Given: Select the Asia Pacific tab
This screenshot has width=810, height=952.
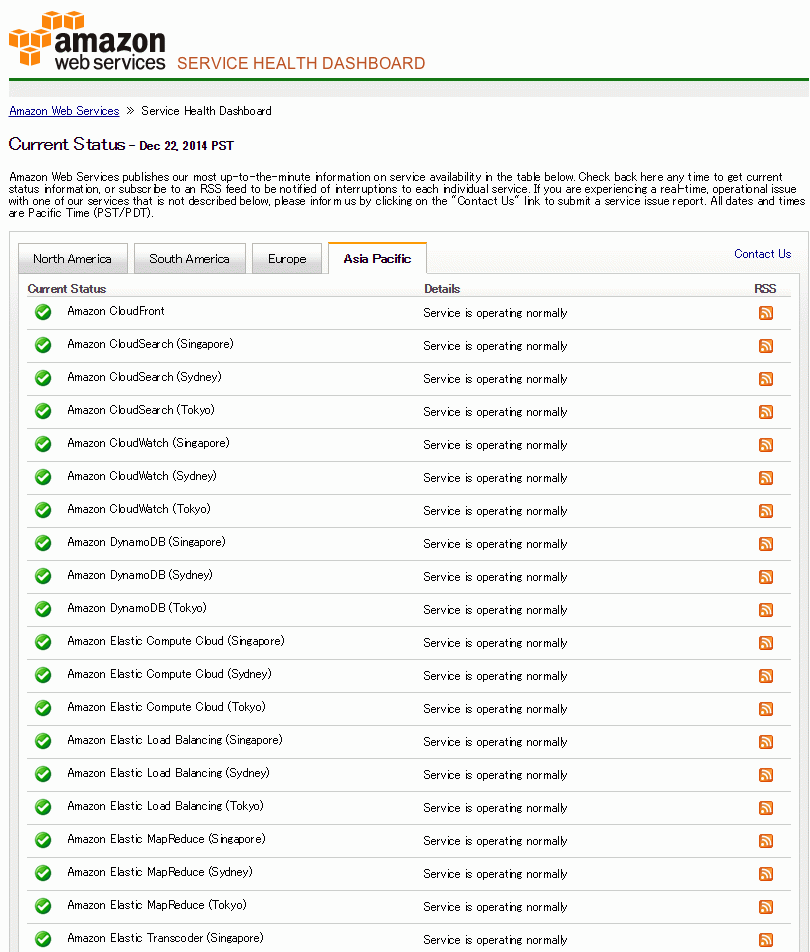Looking at the screenshot, I should pos(377,259).
